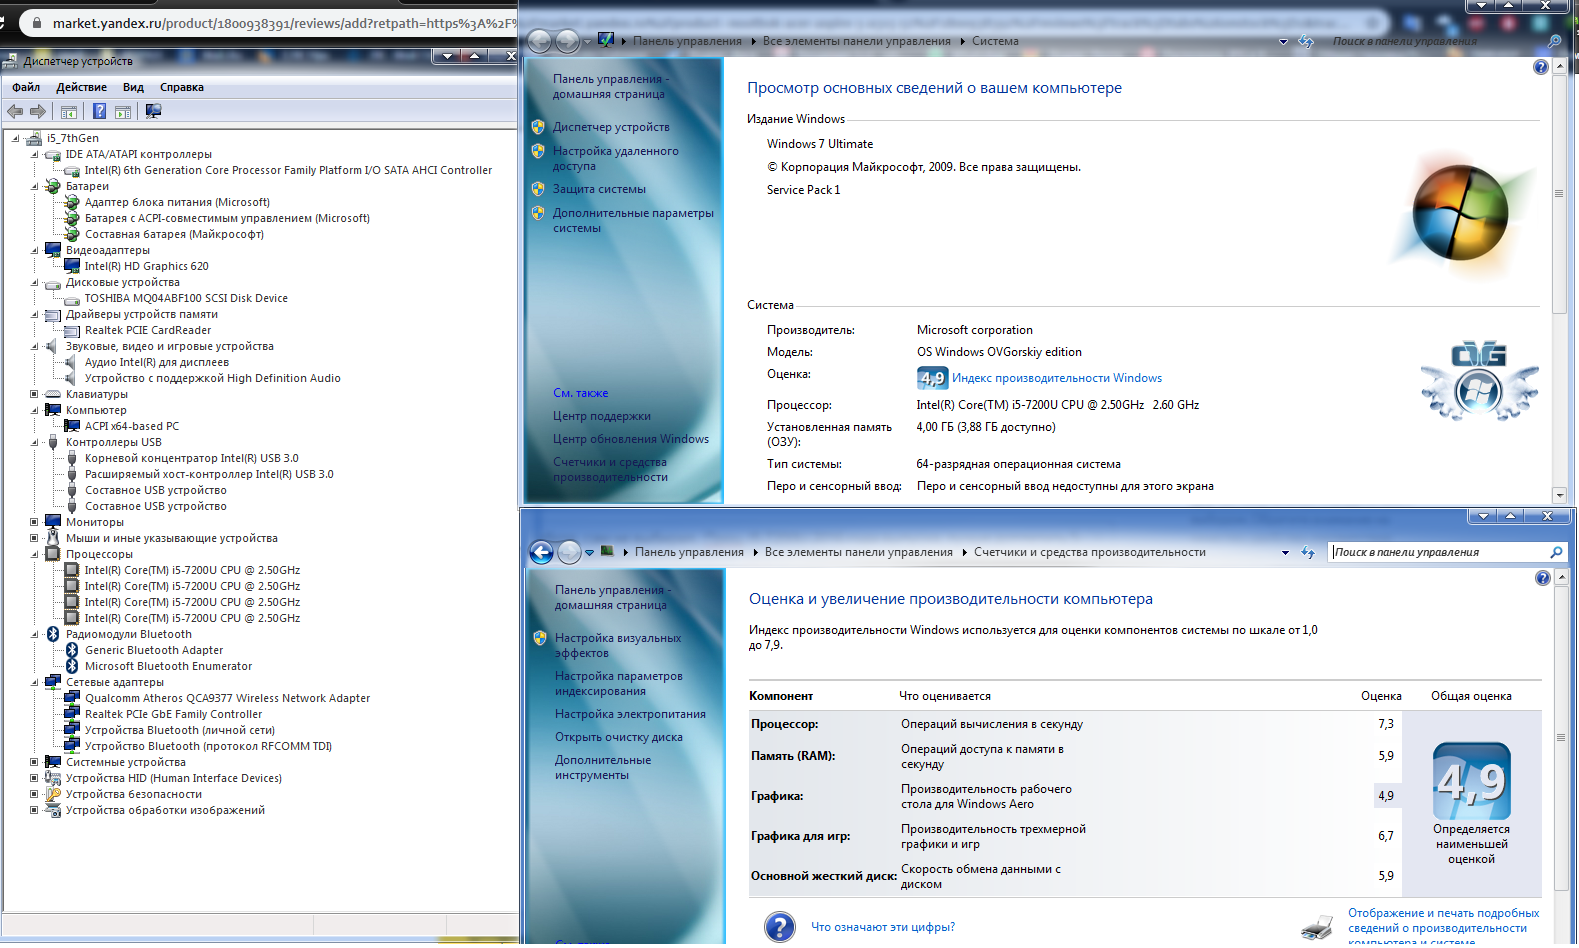This screenshot has width=1579, height=948.
Task: Collapse the Батареи branch
Action: (34, 186)
